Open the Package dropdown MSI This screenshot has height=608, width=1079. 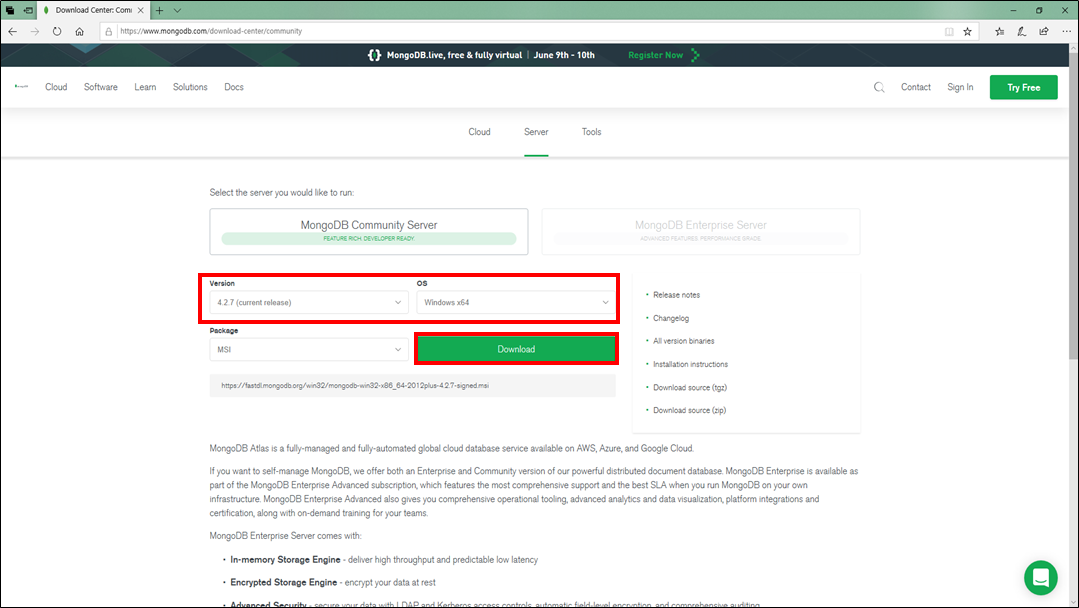click(x=309, y=349)
